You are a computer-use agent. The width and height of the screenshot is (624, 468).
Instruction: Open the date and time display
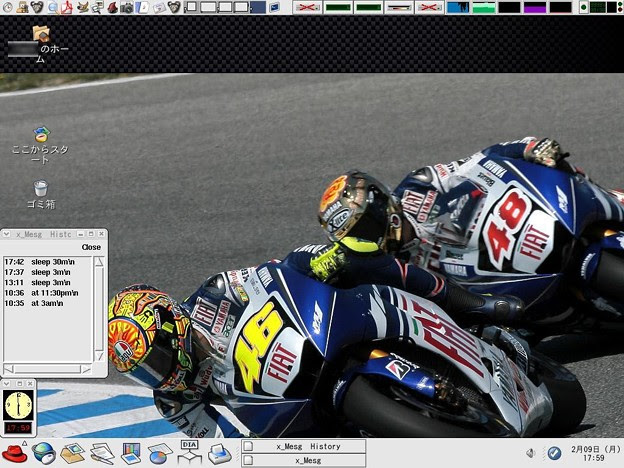tap(595, 453)
